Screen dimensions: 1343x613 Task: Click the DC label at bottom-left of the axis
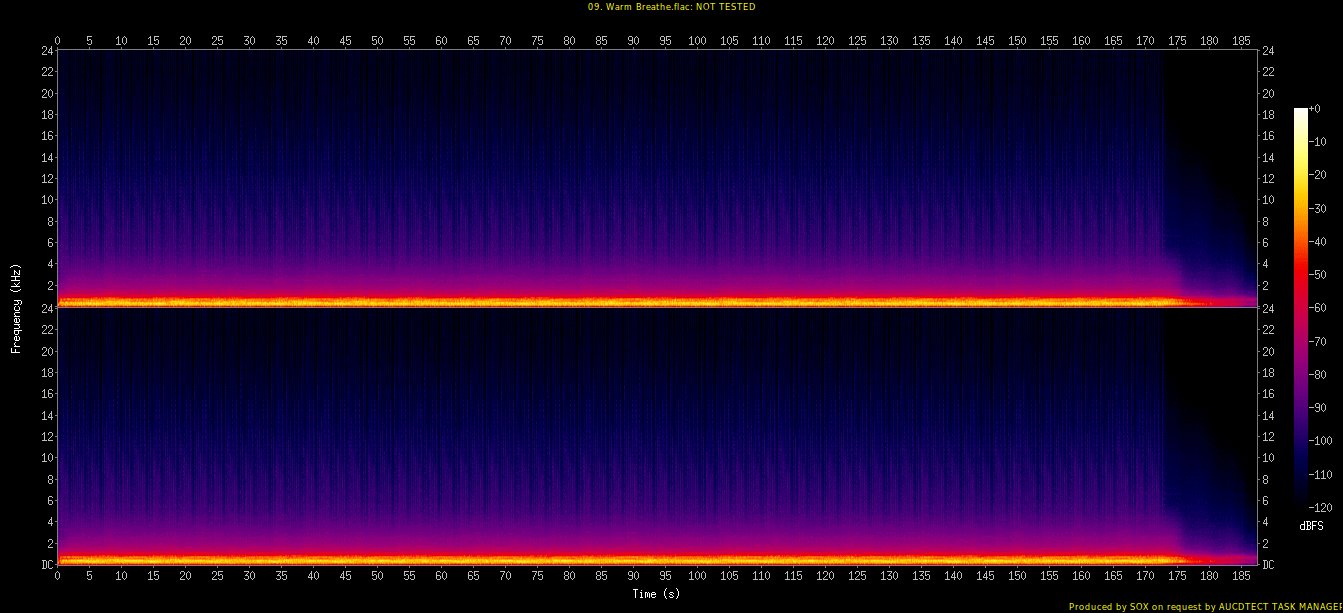point(47,564)
